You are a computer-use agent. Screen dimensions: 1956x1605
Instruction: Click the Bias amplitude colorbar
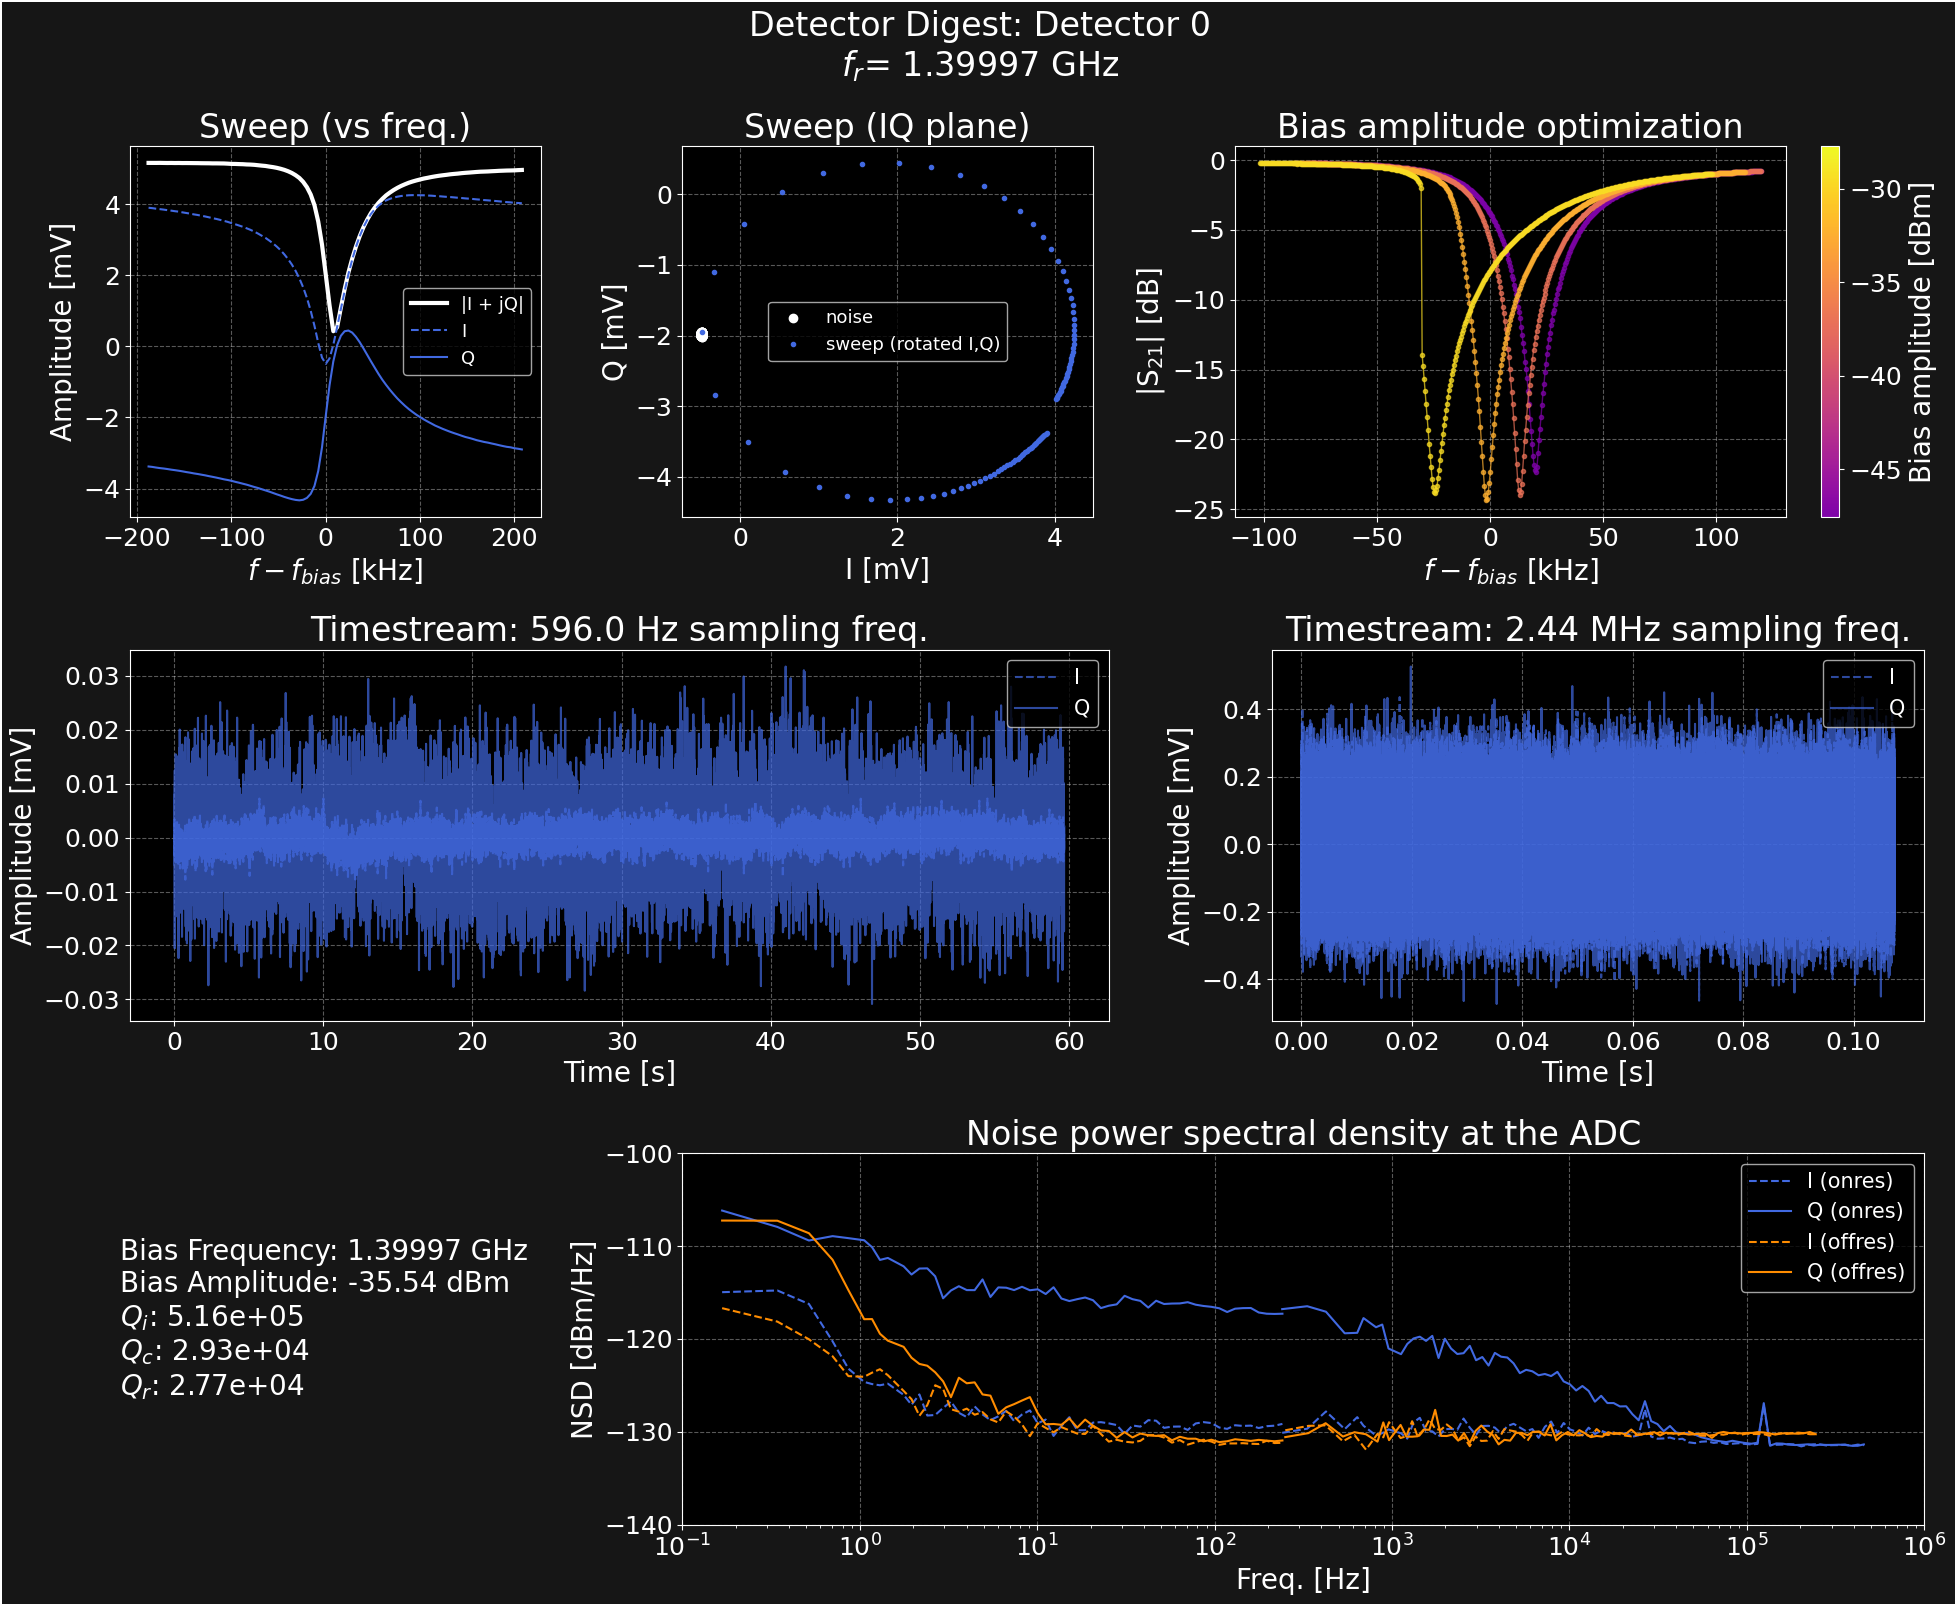click(x=1829, y=332)
